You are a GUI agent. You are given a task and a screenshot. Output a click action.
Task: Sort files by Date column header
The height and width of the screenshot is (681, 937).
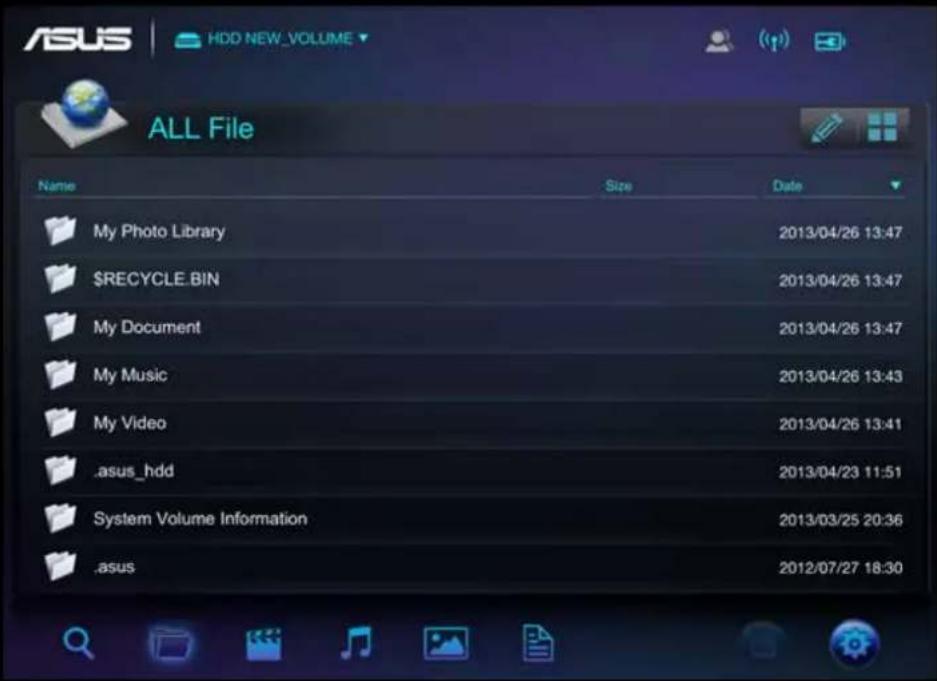point(787,186)
